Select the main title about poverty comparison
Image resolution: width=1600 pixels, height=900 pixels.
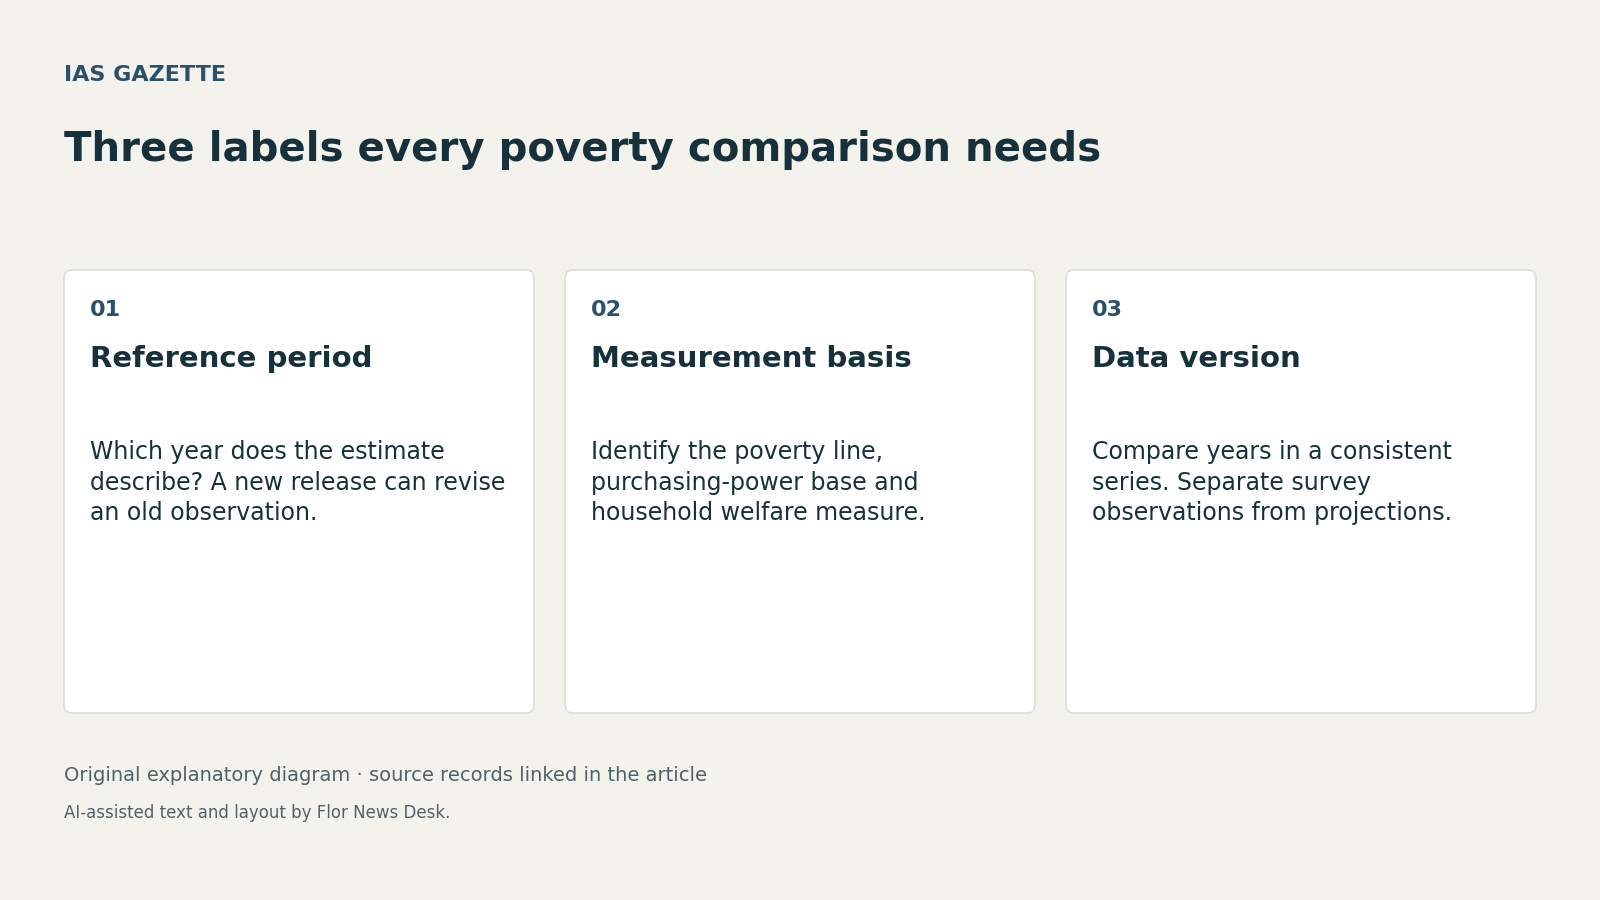582,149
